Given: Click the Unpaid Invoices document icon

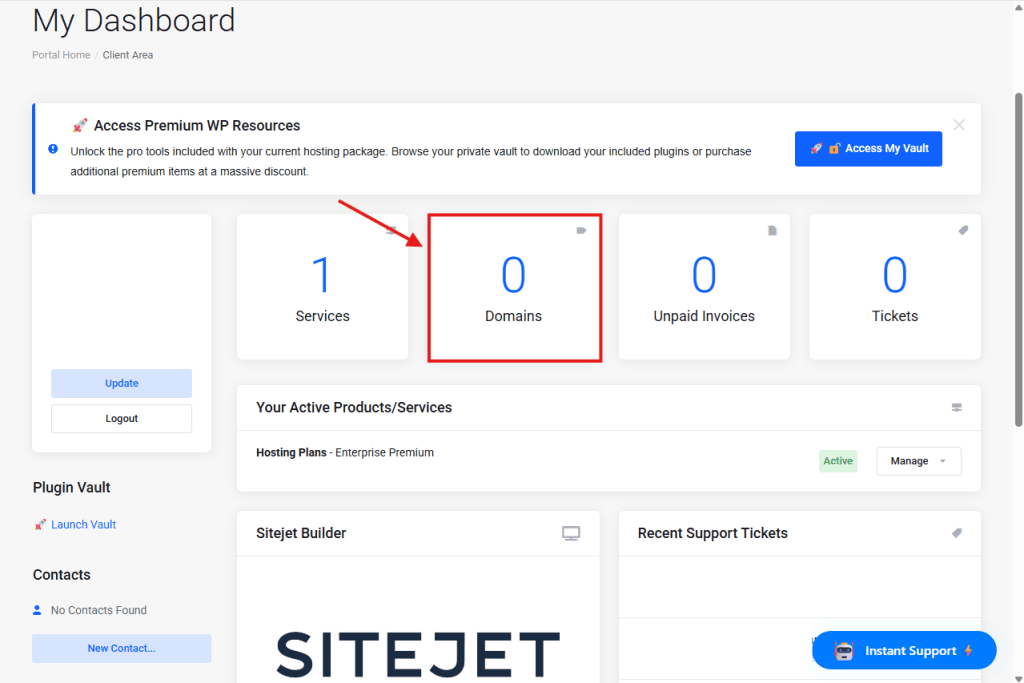Looking at the screenshot, I should 772,231.
